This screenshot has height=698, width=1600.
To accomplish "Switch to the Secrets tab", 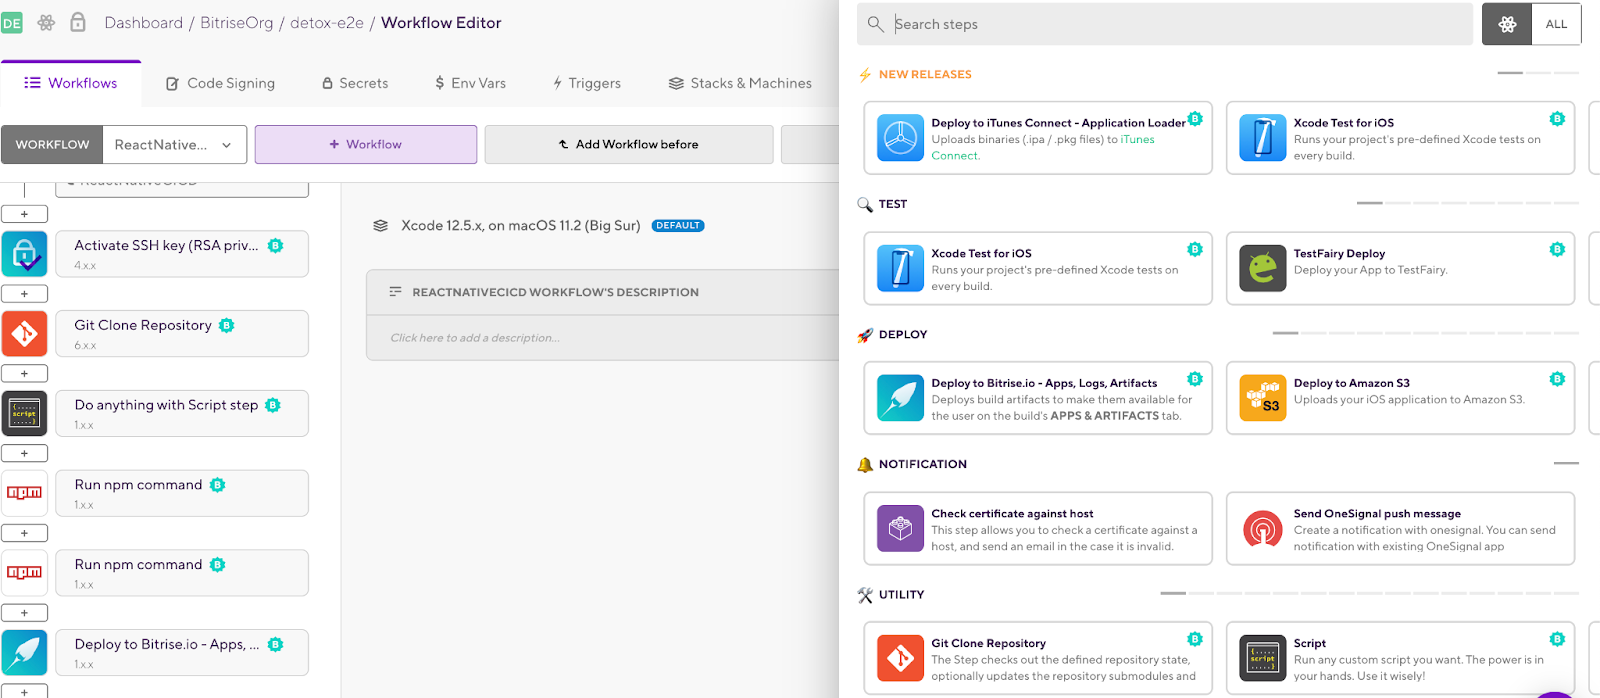I will [x=355, y=83].
